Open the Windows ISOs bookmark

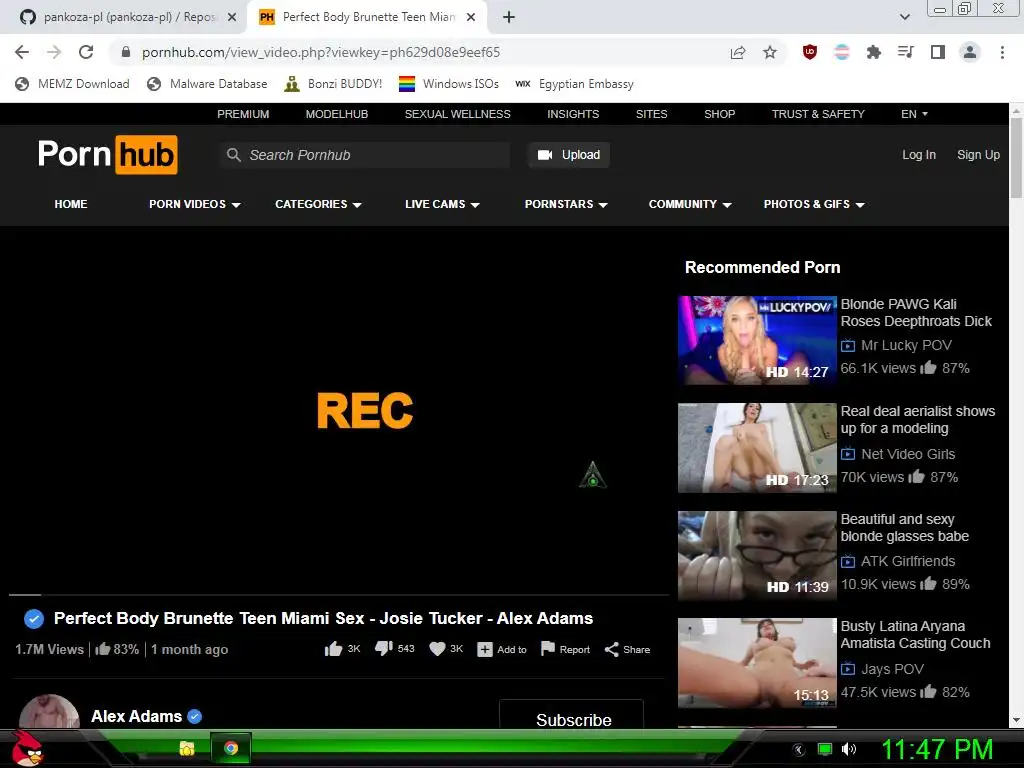tap(449, 84)
